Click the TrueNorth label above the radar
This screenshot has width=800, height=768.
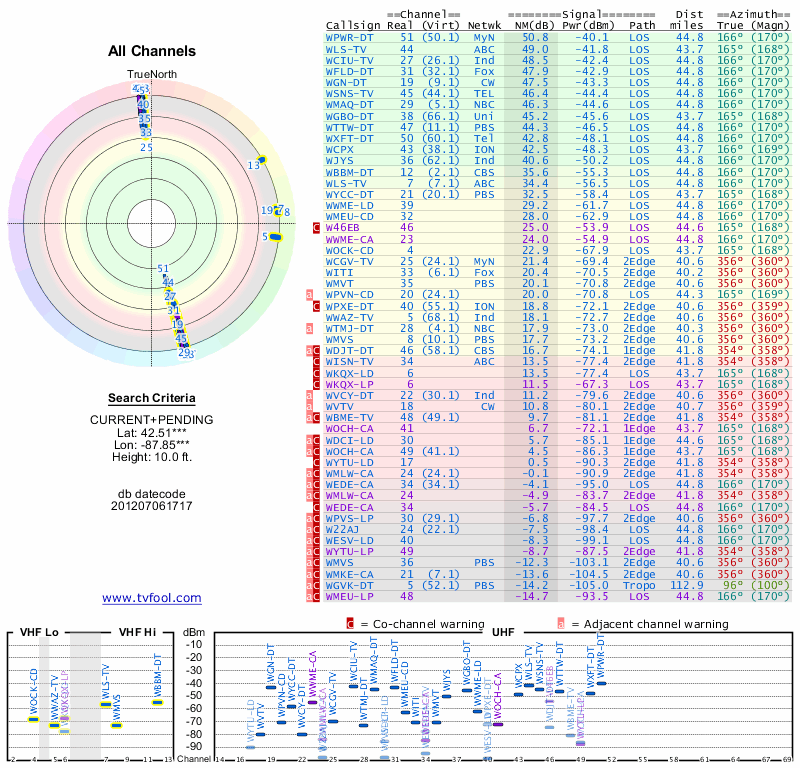(149, 75)
